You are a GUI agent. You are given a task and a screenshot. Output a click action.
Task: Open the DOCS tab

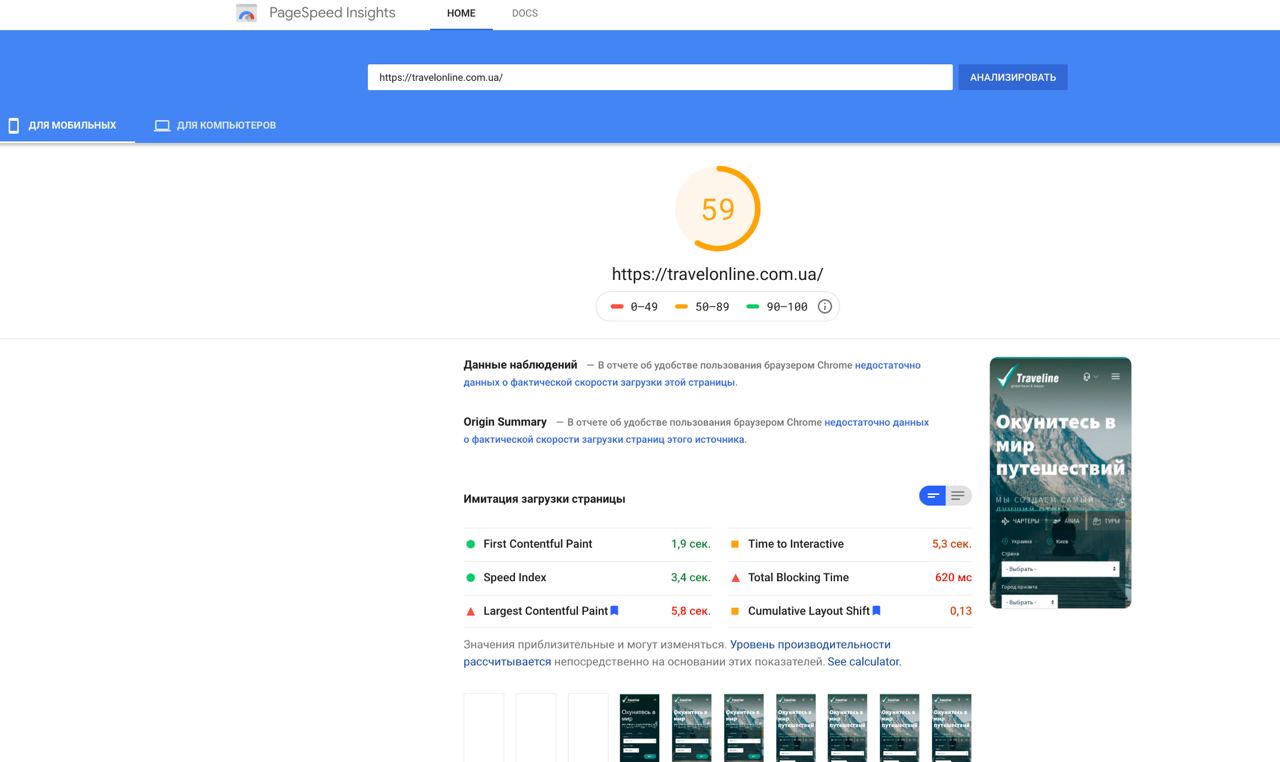click(x=525, y=14)
